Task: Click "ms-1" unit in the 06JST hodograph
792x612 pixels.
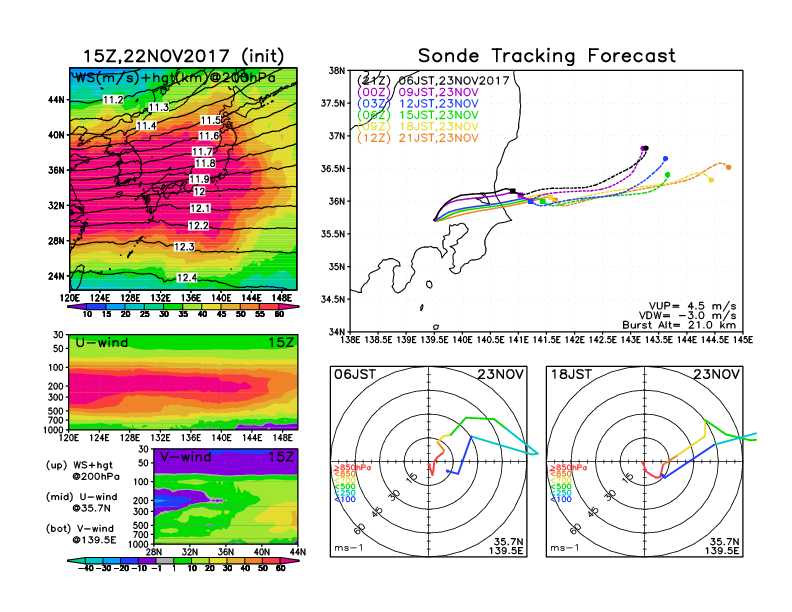Action: point(349,548)
